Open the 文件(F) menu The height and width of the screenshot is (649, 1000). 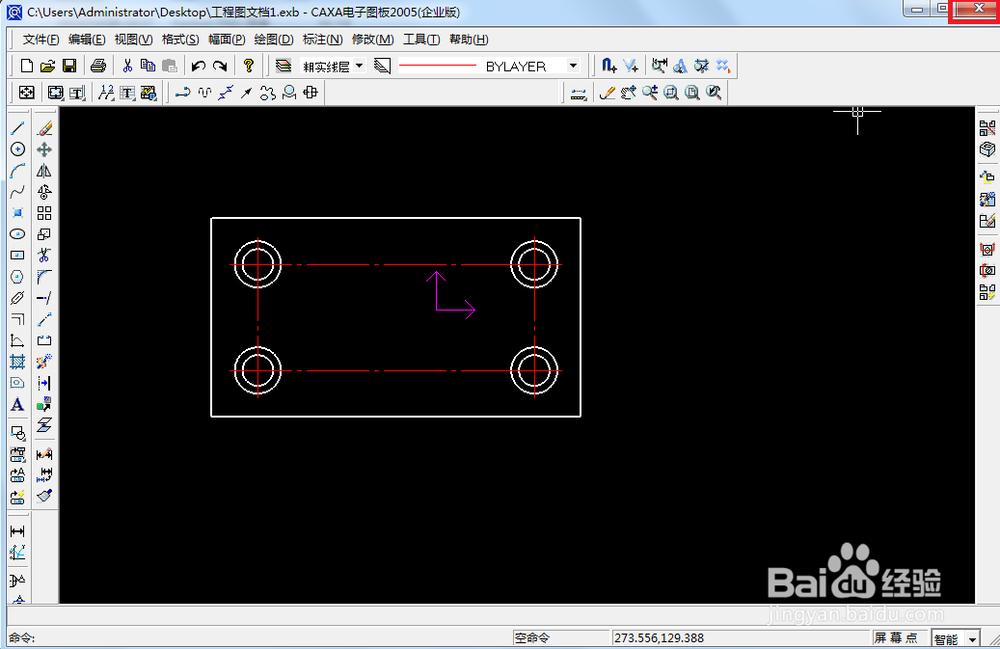(41, 40)
